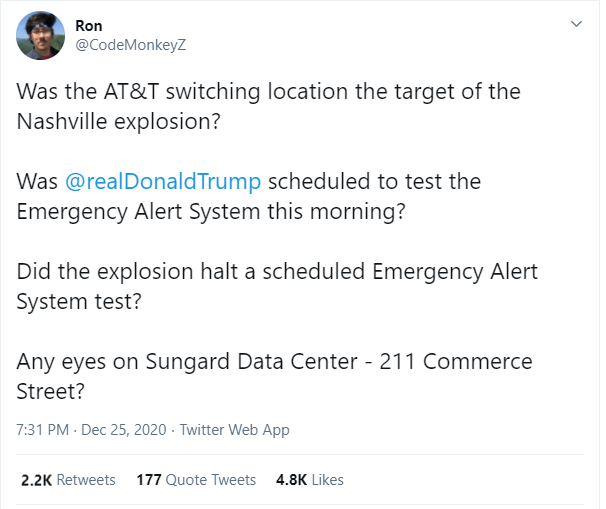Show the 4.8K Likes list
606x509 pixels.
(x=309, y=480)
